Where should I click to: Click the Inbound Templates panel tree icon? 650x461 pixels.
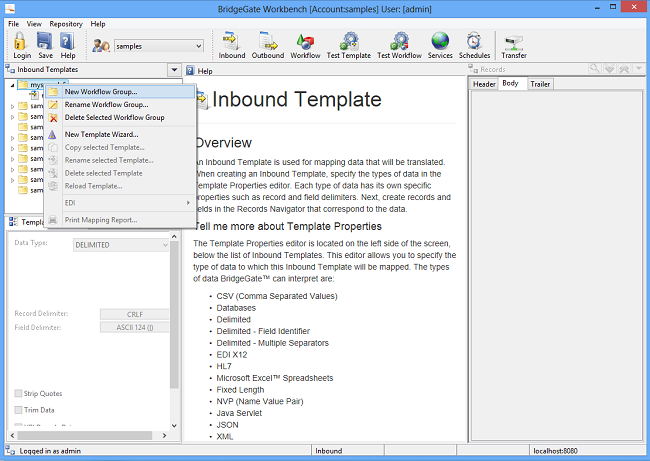10,69
